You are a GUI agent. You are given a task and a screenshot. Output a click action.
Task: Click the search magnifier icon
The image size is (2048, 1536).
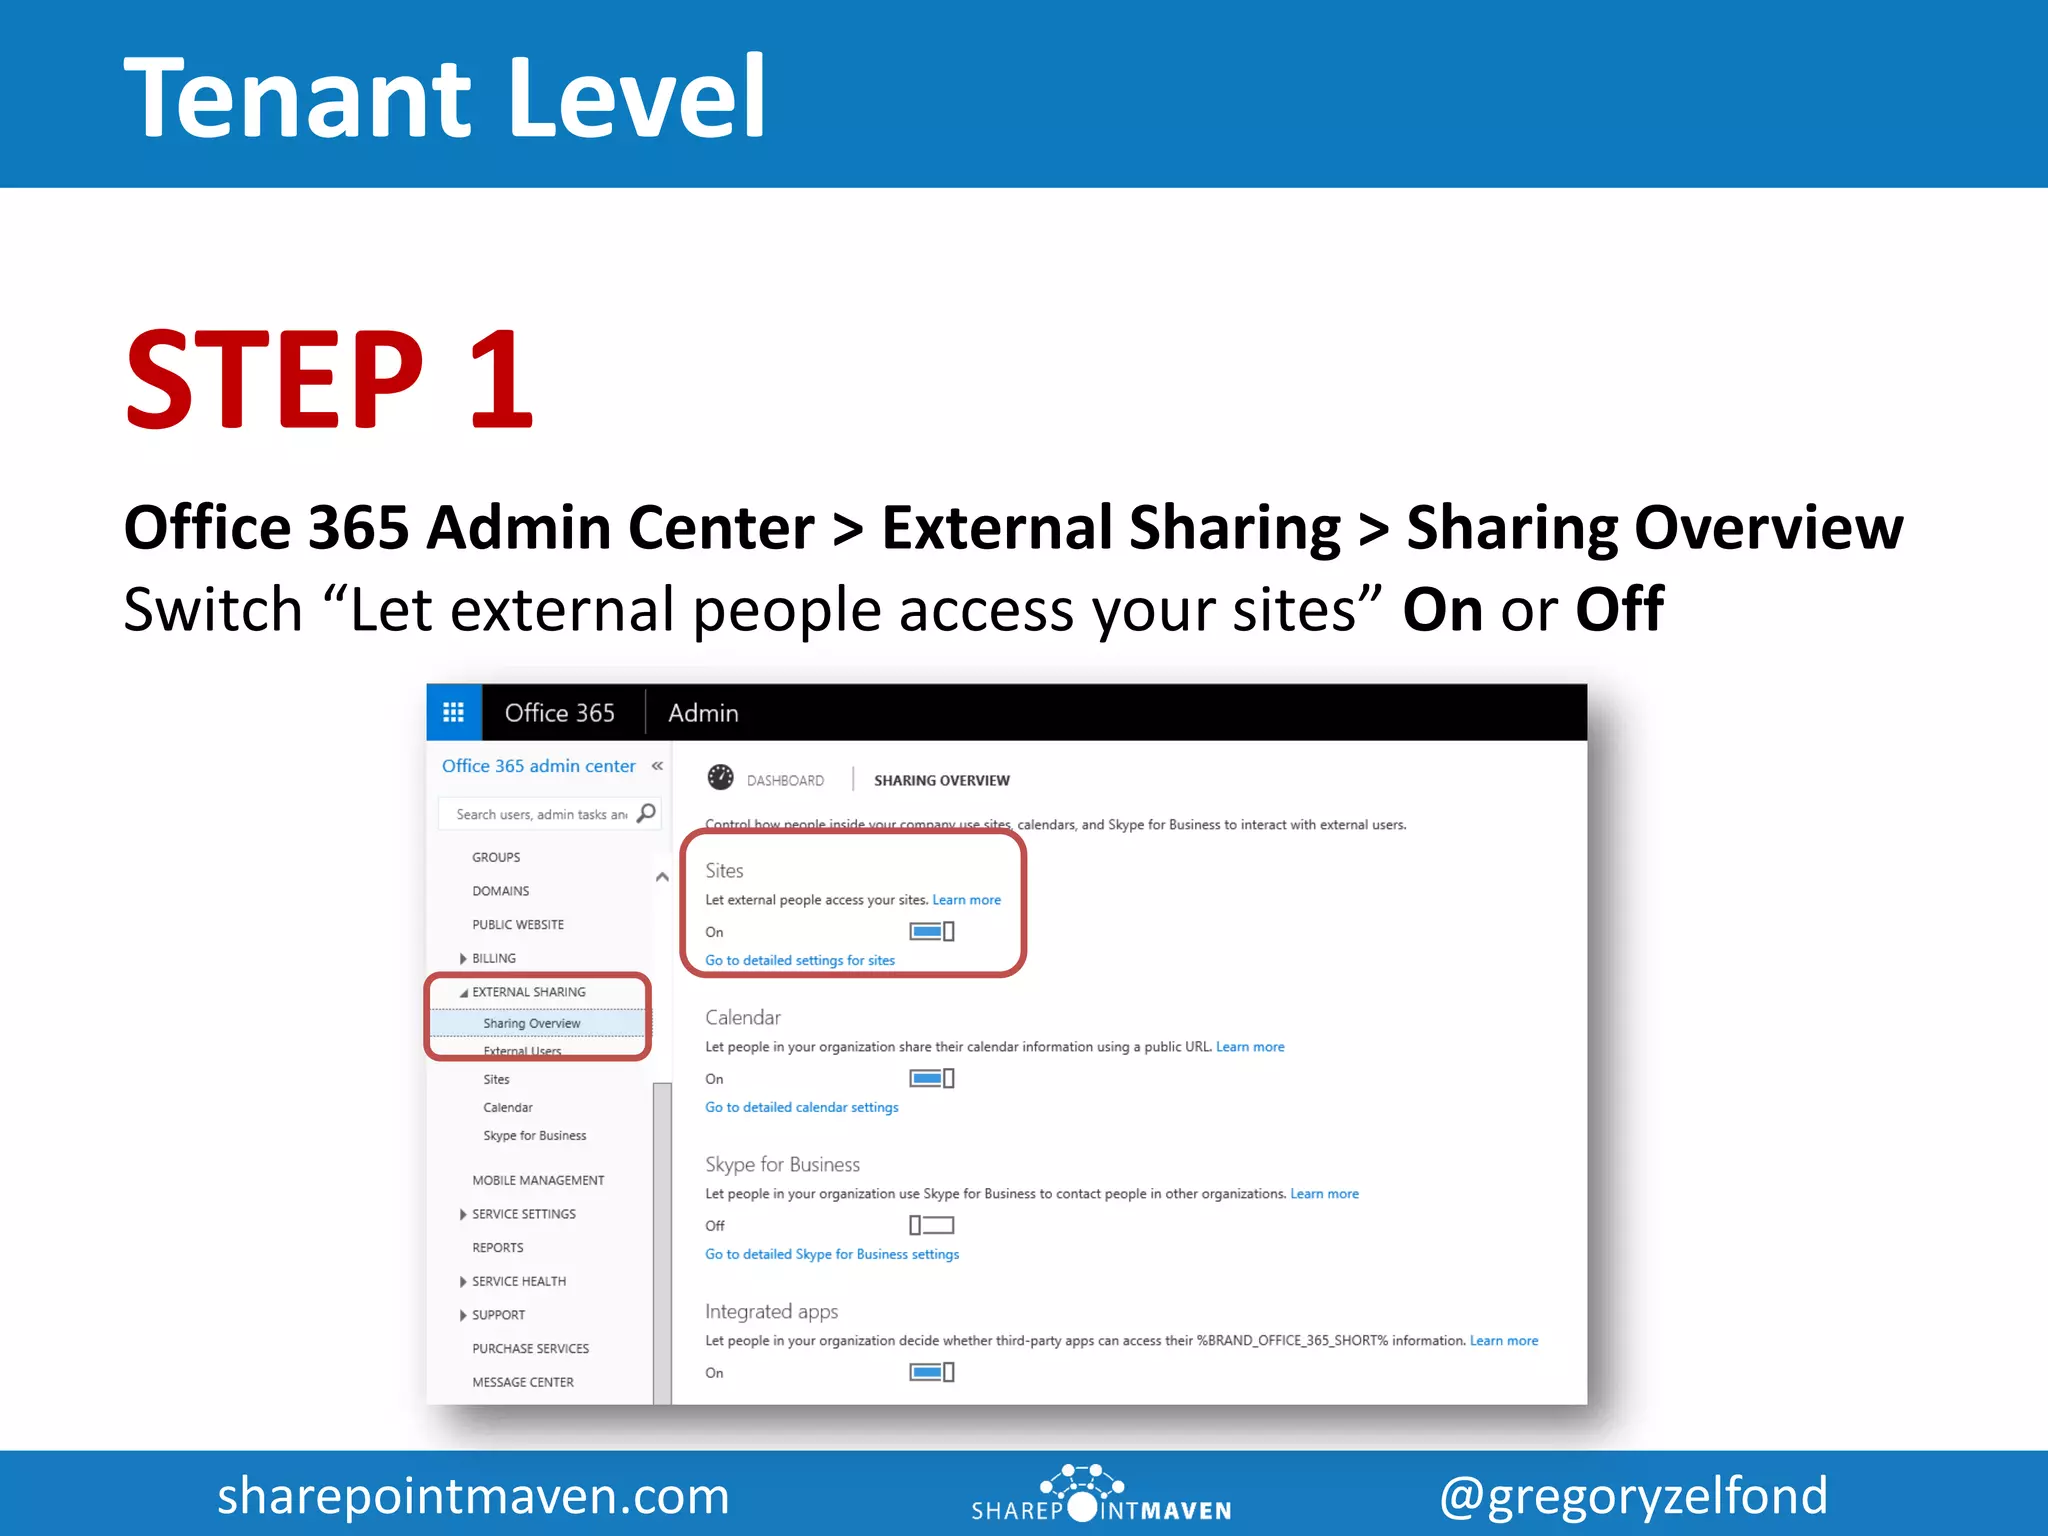[647, 813]
